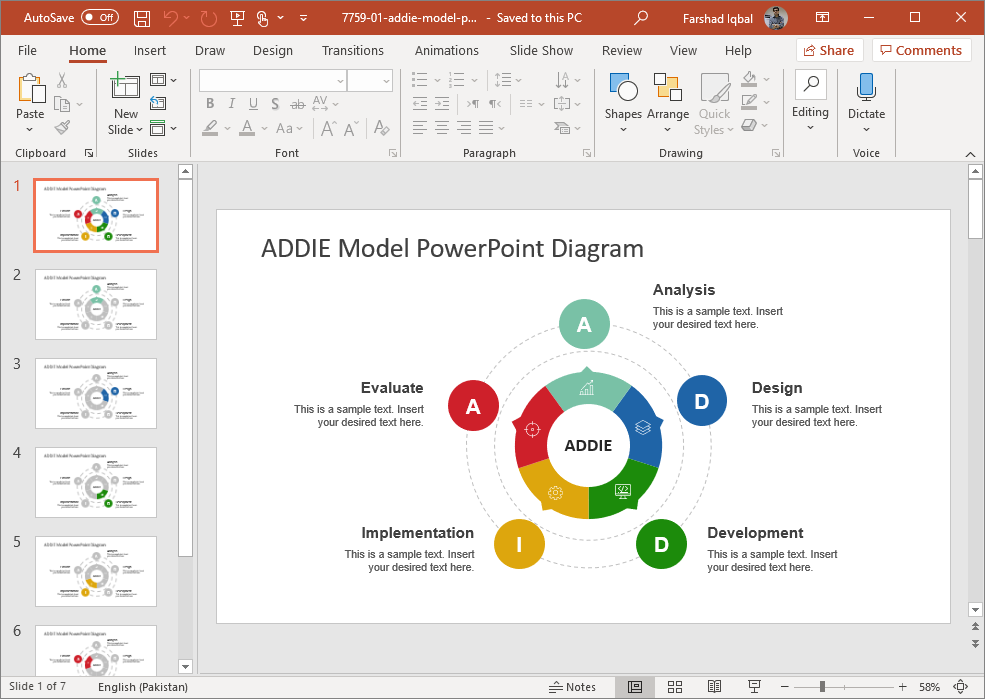Open the Transitions tab
Image resolution: width=985 pixels, height=699 pixels.
coord(353,50)
